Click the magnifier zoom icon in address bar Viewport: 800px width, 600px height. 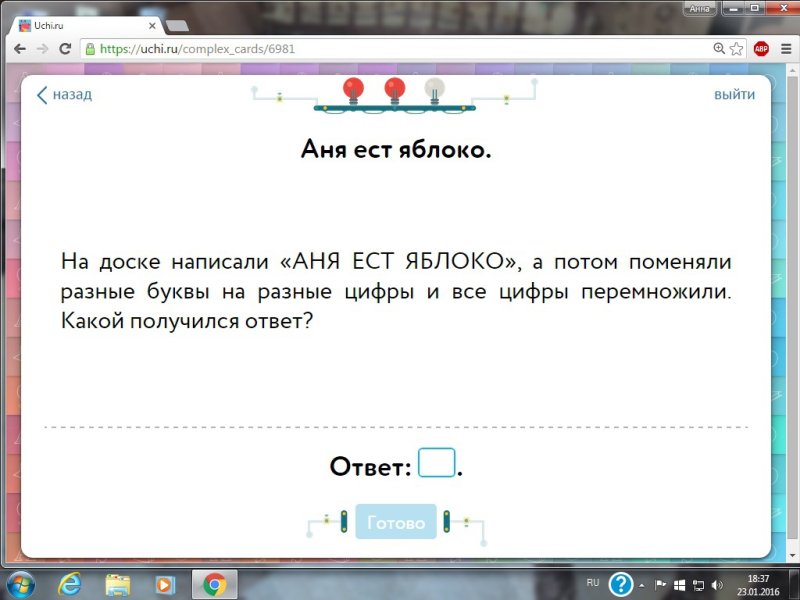pyautogui.click(x=719, y=47)
